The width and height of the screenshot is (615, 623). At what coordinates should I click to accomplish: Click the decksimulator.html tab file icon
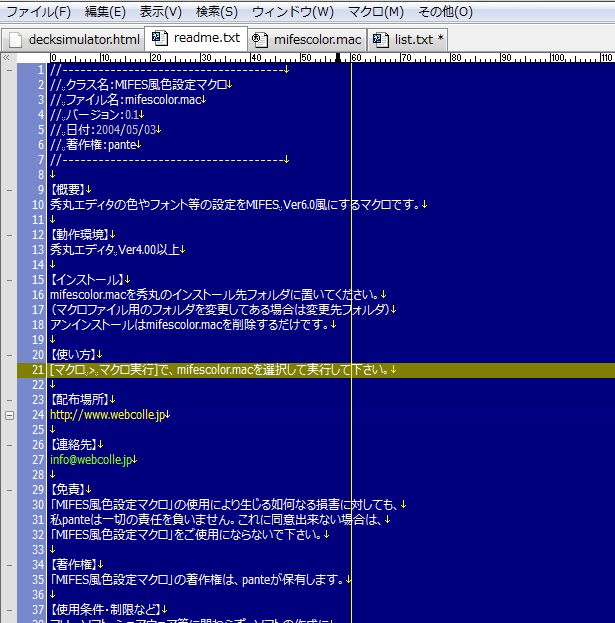tap(16, 39)
